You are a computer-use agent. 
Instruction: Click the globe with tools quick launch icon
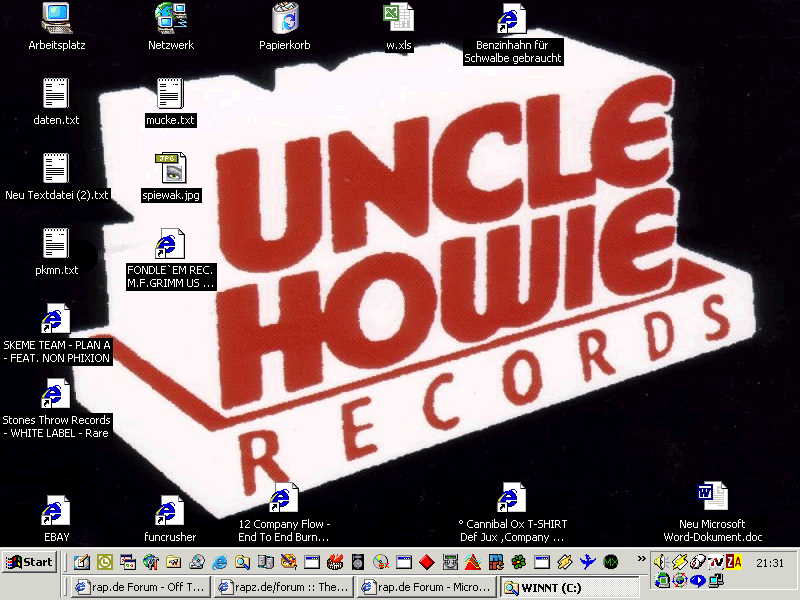151,562
